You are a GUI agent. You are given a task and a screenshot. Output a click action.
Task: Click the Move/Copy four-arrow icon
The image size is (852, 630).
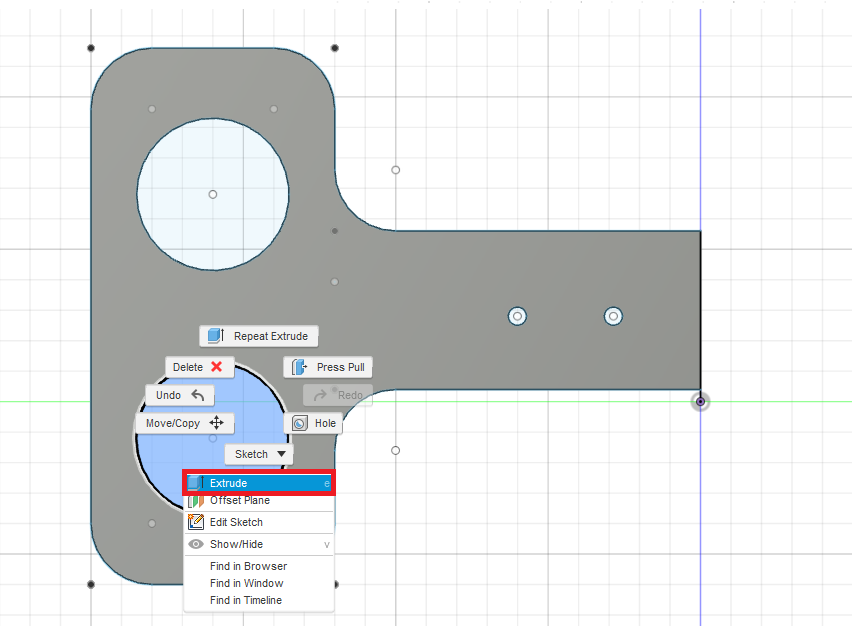(216, 423)
